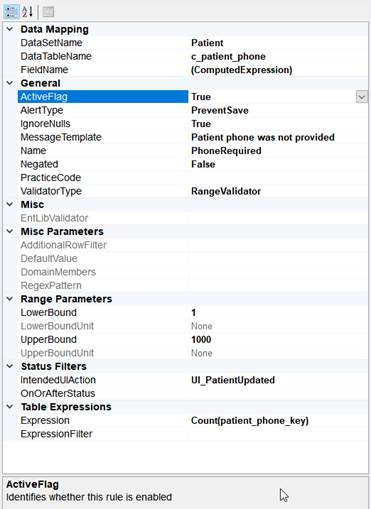Select the LowerBound value field

click(278, 313)
